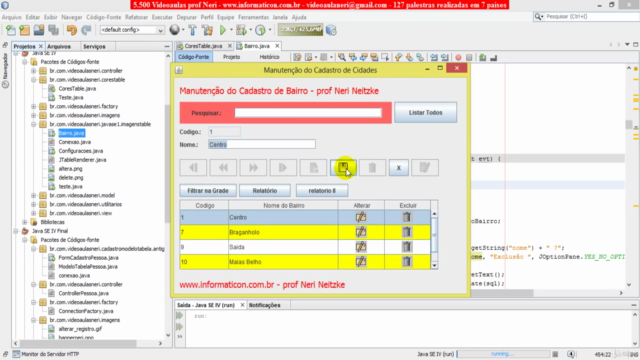Click the Save All toolbar icon
Image resolution: width=640 pixels, height=360 pixels.
(53, 30)
